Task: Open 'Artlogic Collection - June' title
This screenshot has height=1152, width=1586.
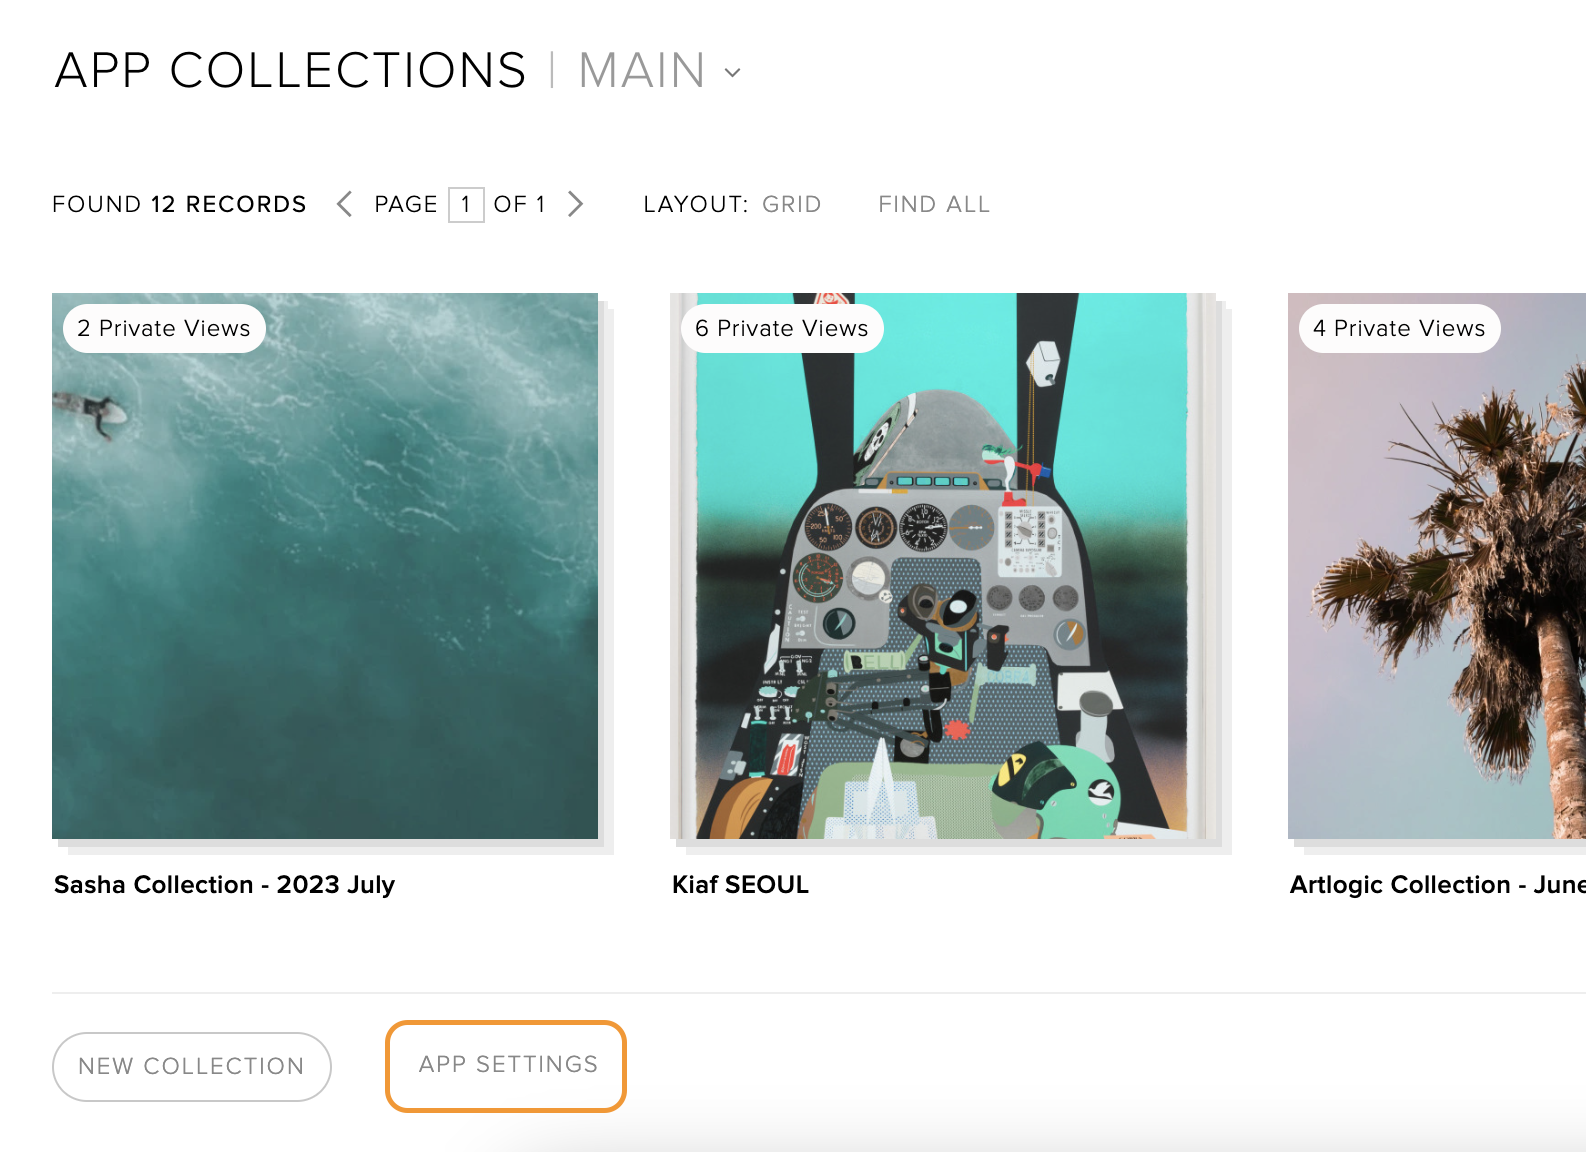Action: (x=1438, y=885)
